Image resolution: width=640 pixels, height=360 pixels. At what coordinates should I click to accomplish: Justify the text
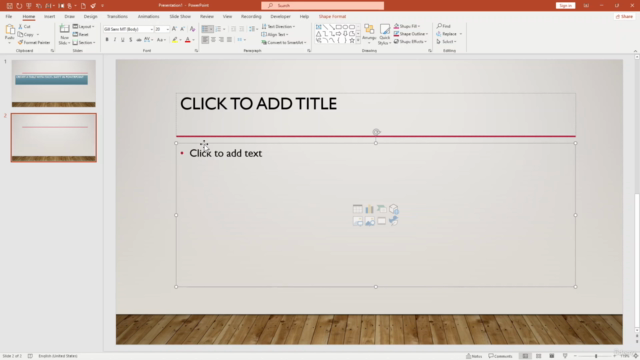pyautogui.click(x=229, y=40)
